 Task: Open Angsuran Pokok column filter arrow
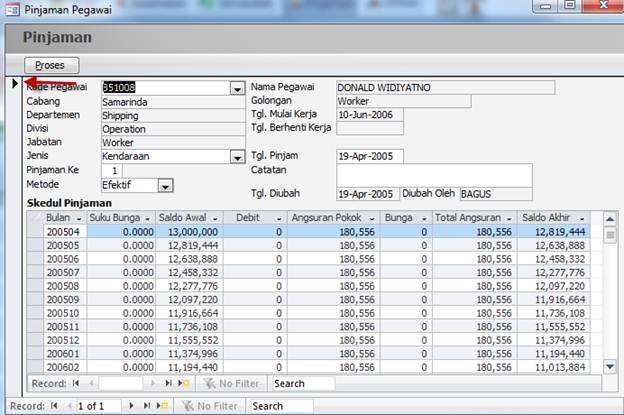(372, 218)
